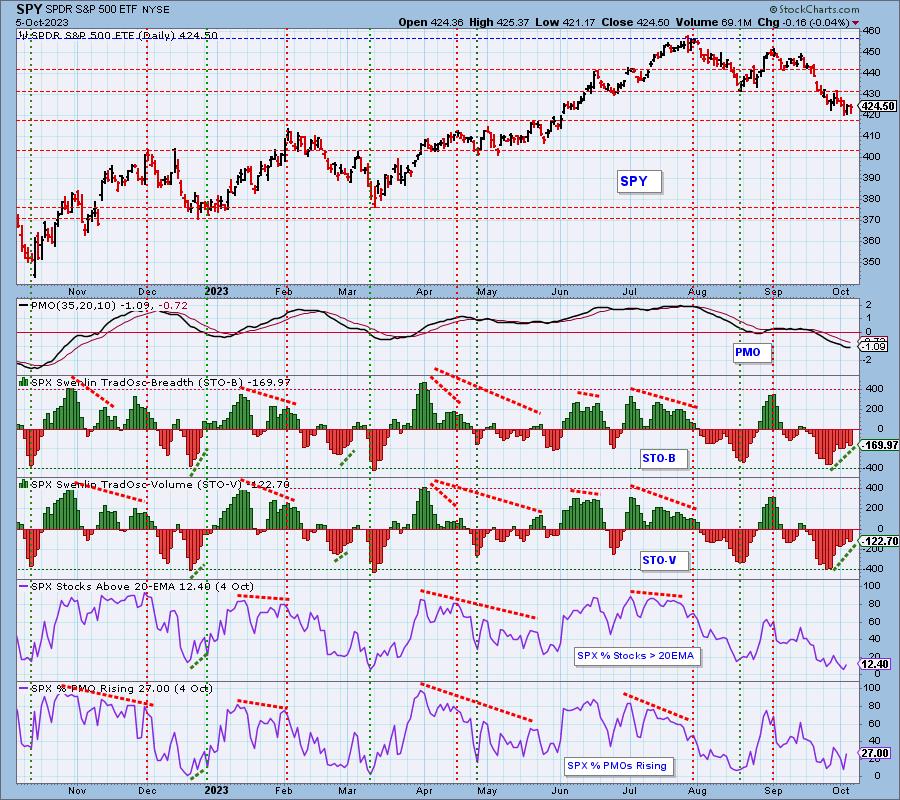Click the 460 price axis label

pos(871,30)
